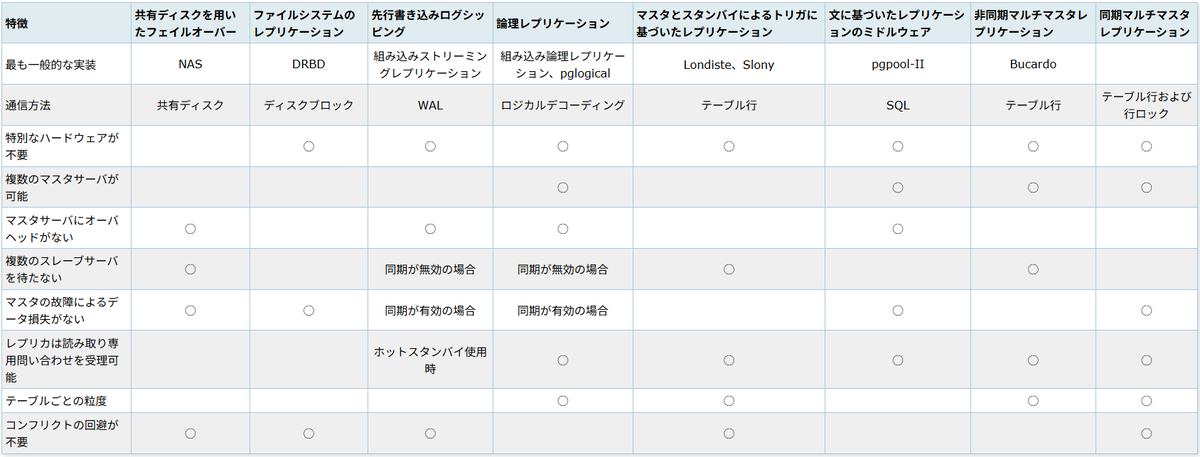Select the SQL communication method cell
1200x457 pixels.
897,105
